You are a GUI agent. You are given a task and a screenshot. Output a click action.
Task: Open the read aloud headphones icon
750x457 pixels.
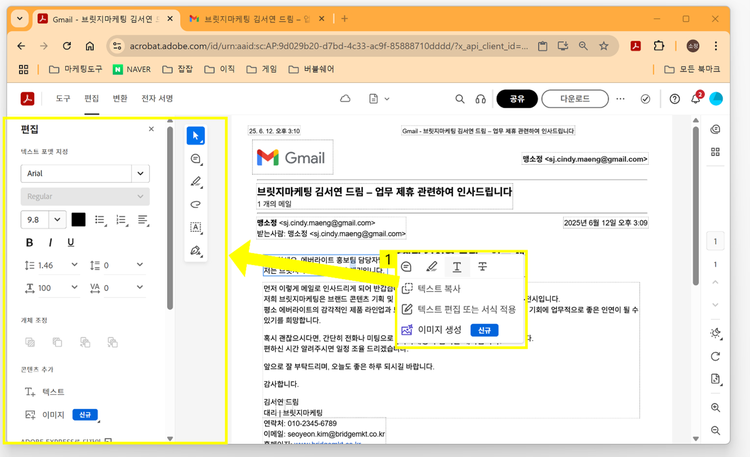click(x=480, y=99)
